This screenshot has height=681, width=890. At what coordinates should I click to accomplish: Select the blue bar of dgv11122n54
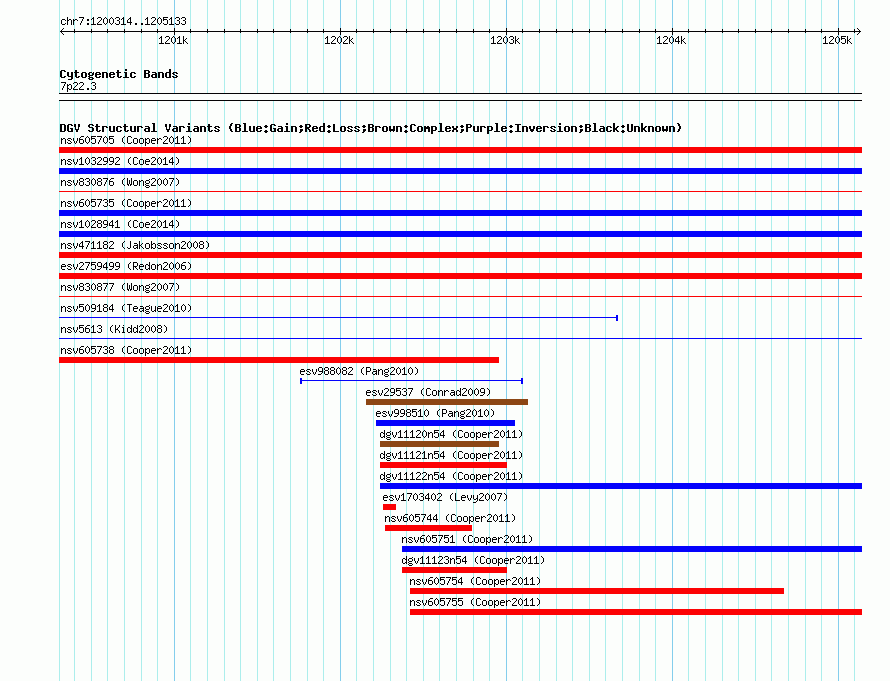coord(621,486)
